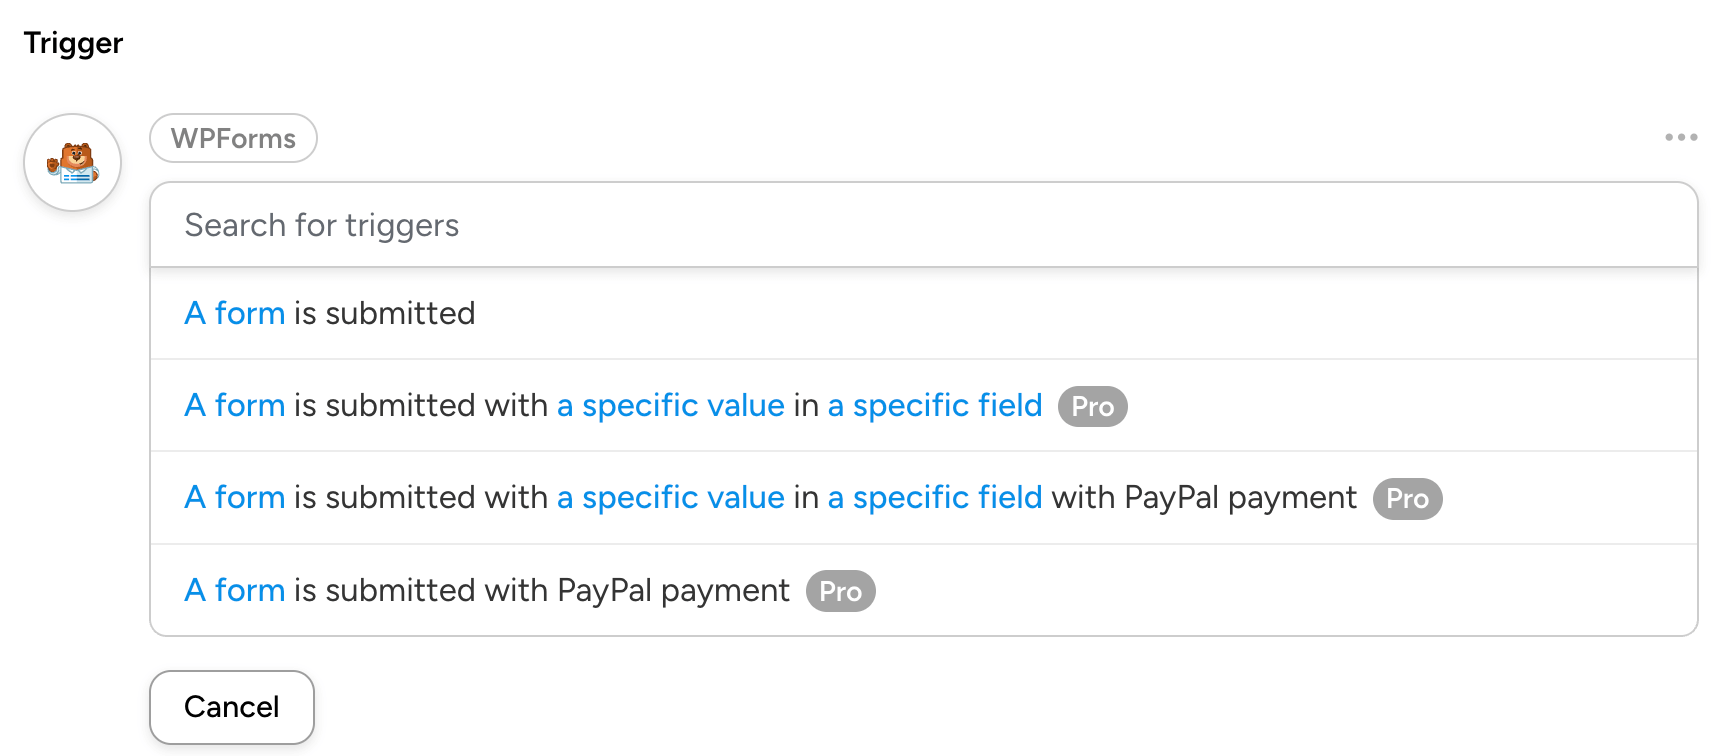Viewport: 1720px width, 756px height.
Task: Click the WPForms bear mascot icon
Action: pyautogui.click(x=73, y=162)
